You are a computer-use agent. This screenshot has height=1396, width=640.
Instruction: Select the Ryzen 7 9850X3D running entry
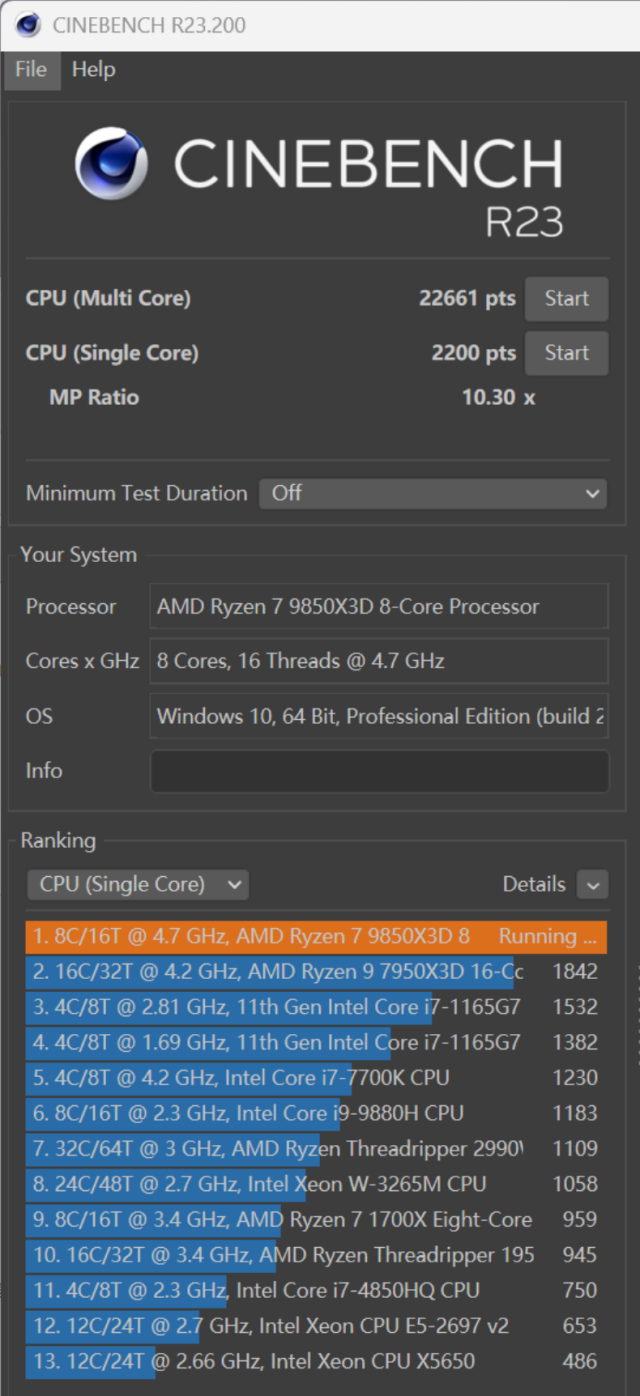(x=316, y=936)
